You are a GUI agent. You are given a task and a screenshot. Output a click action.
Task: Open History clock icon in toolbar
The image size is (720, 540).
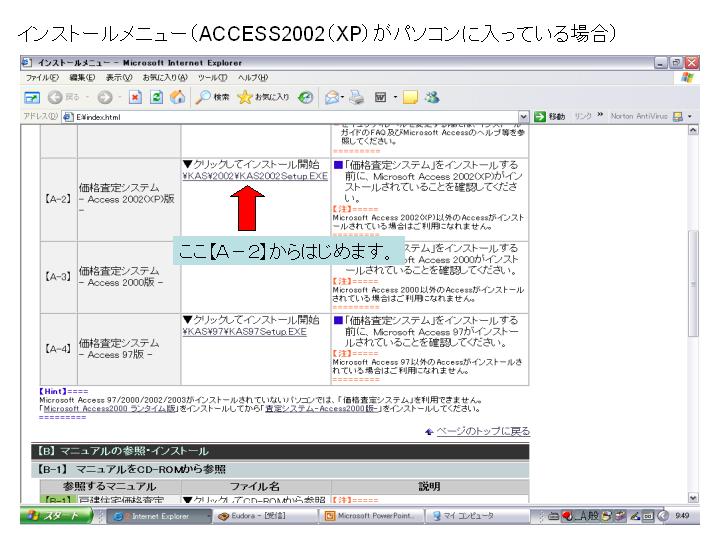point(305,97)
